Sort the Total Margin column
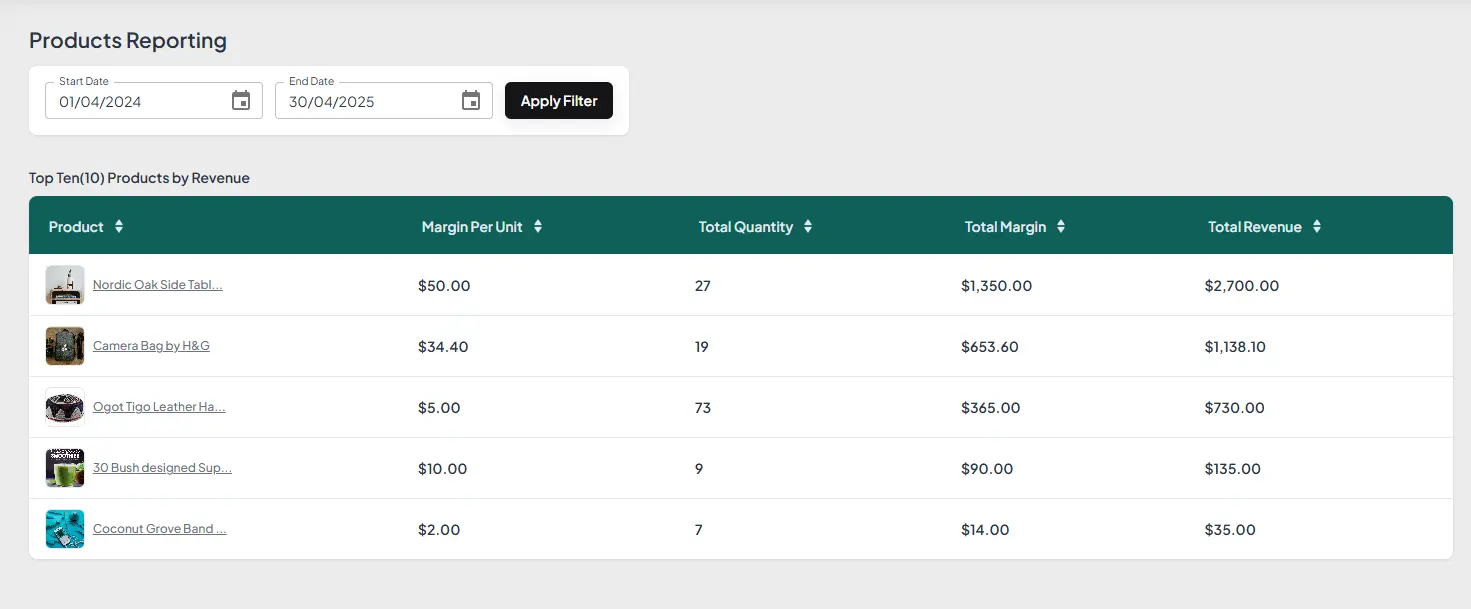The image size is (1471, 609). [1061, 226]
